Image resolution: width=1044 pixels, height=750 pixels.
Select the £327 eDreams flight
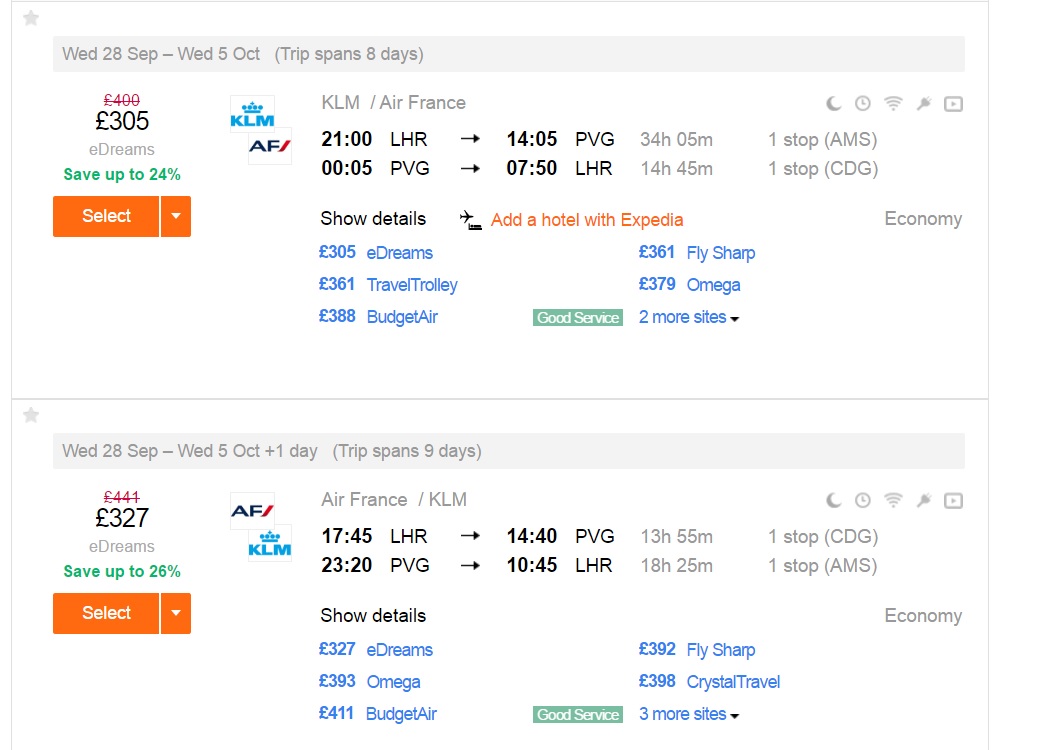(x=106, y=613)
